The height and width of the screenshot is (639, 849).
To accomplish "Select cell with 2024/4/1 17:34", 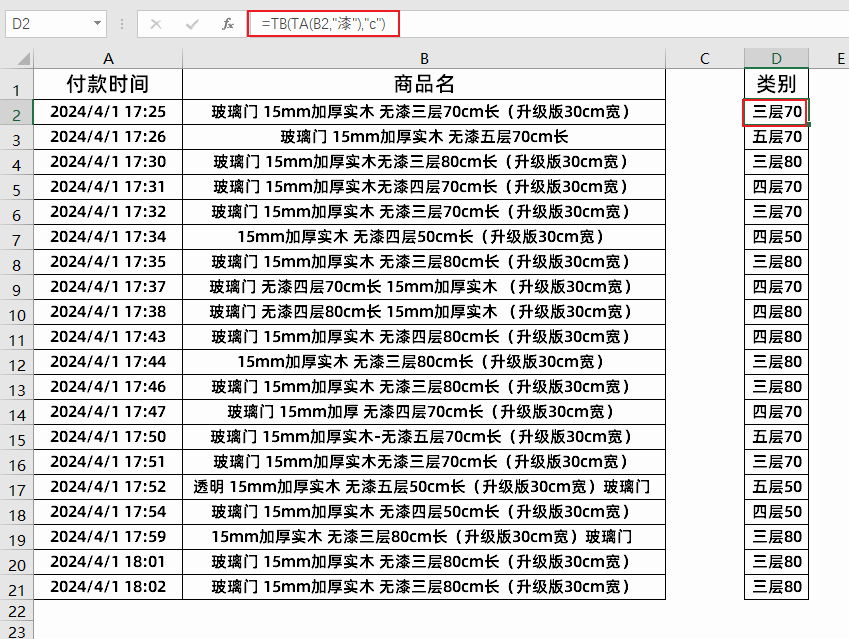I will [108, 237].
